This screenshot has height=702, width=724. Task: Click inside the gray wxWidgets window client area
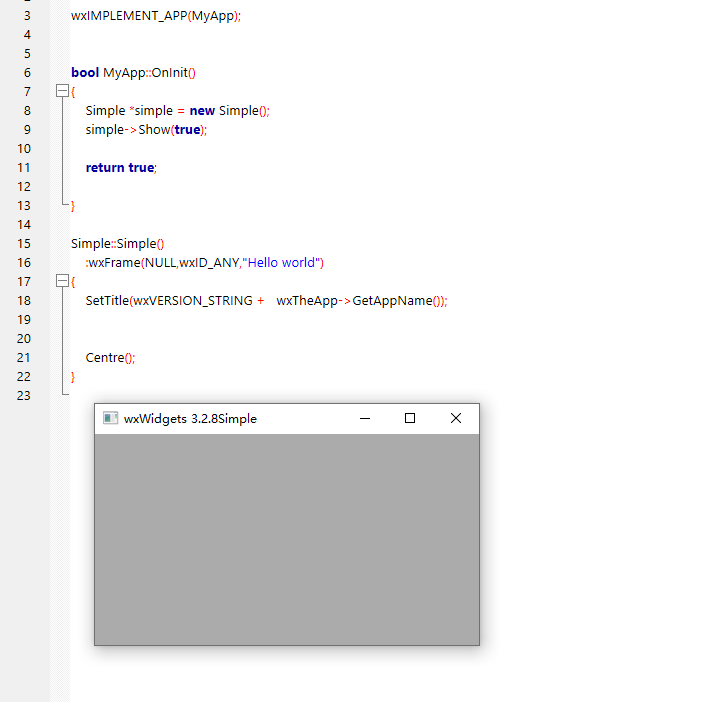point(287,539)
